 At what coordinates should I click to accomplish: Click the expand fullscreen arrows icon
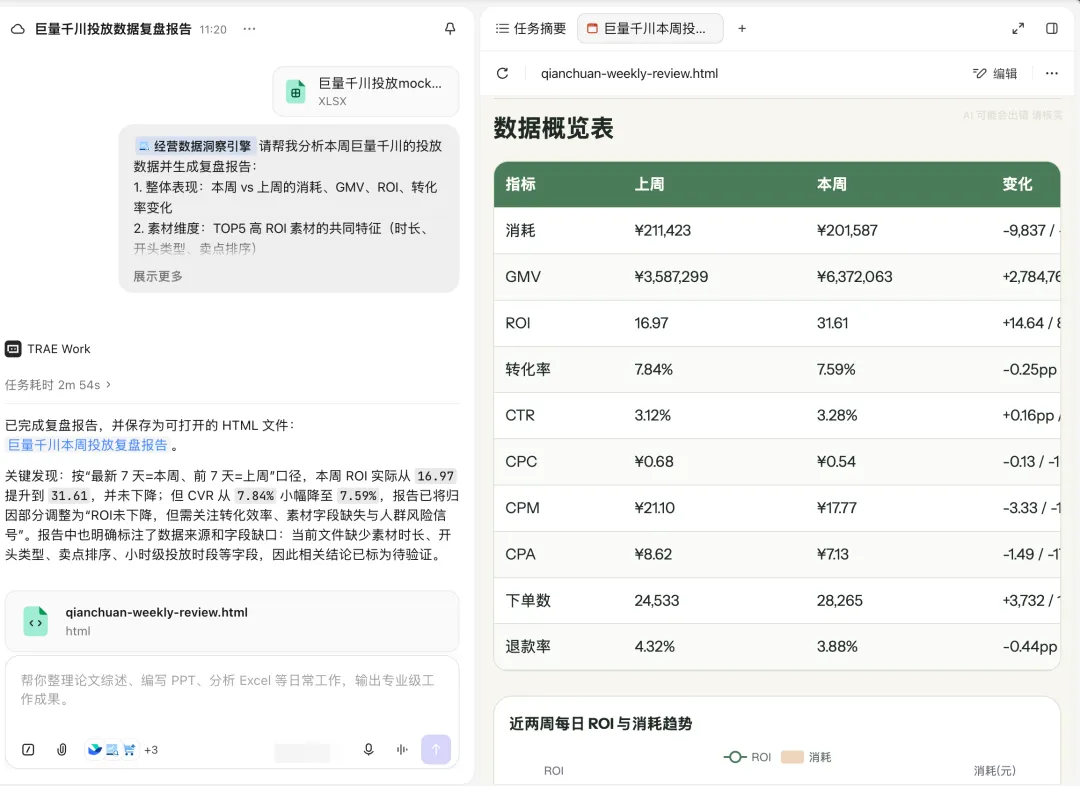(1018, 28)
